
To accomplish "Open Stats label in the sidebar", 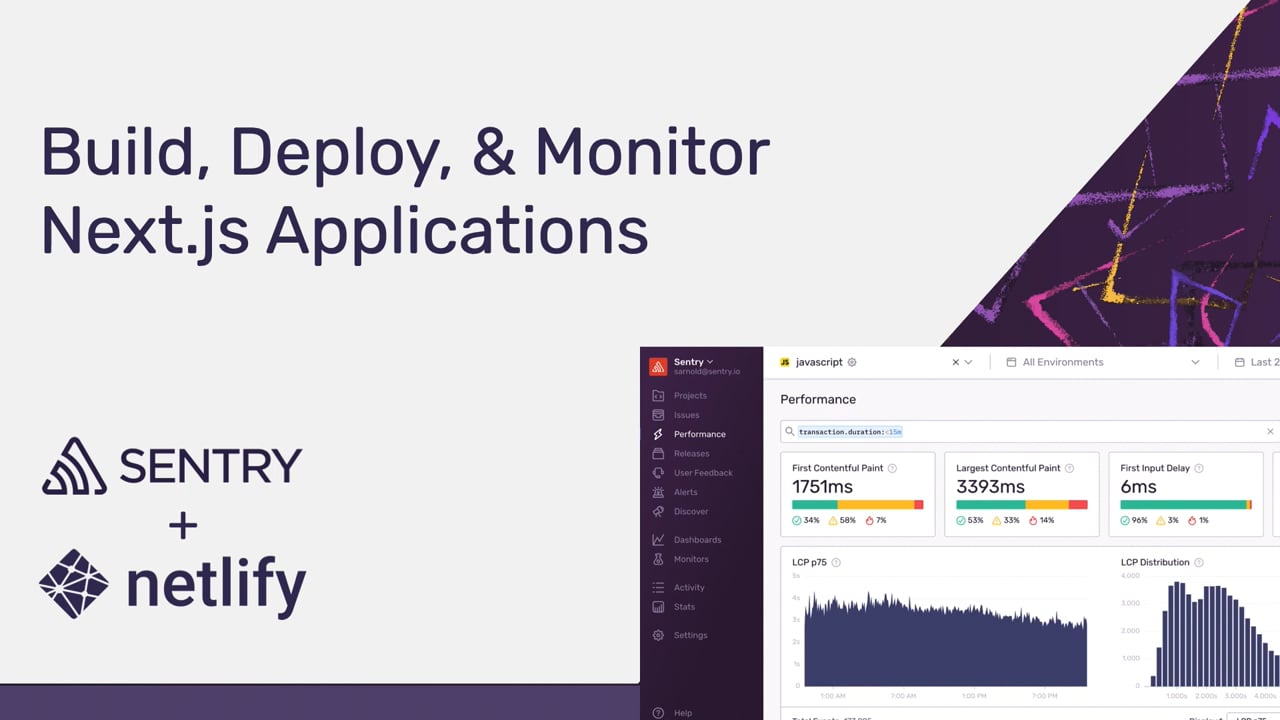I will [x=685, y=607].
